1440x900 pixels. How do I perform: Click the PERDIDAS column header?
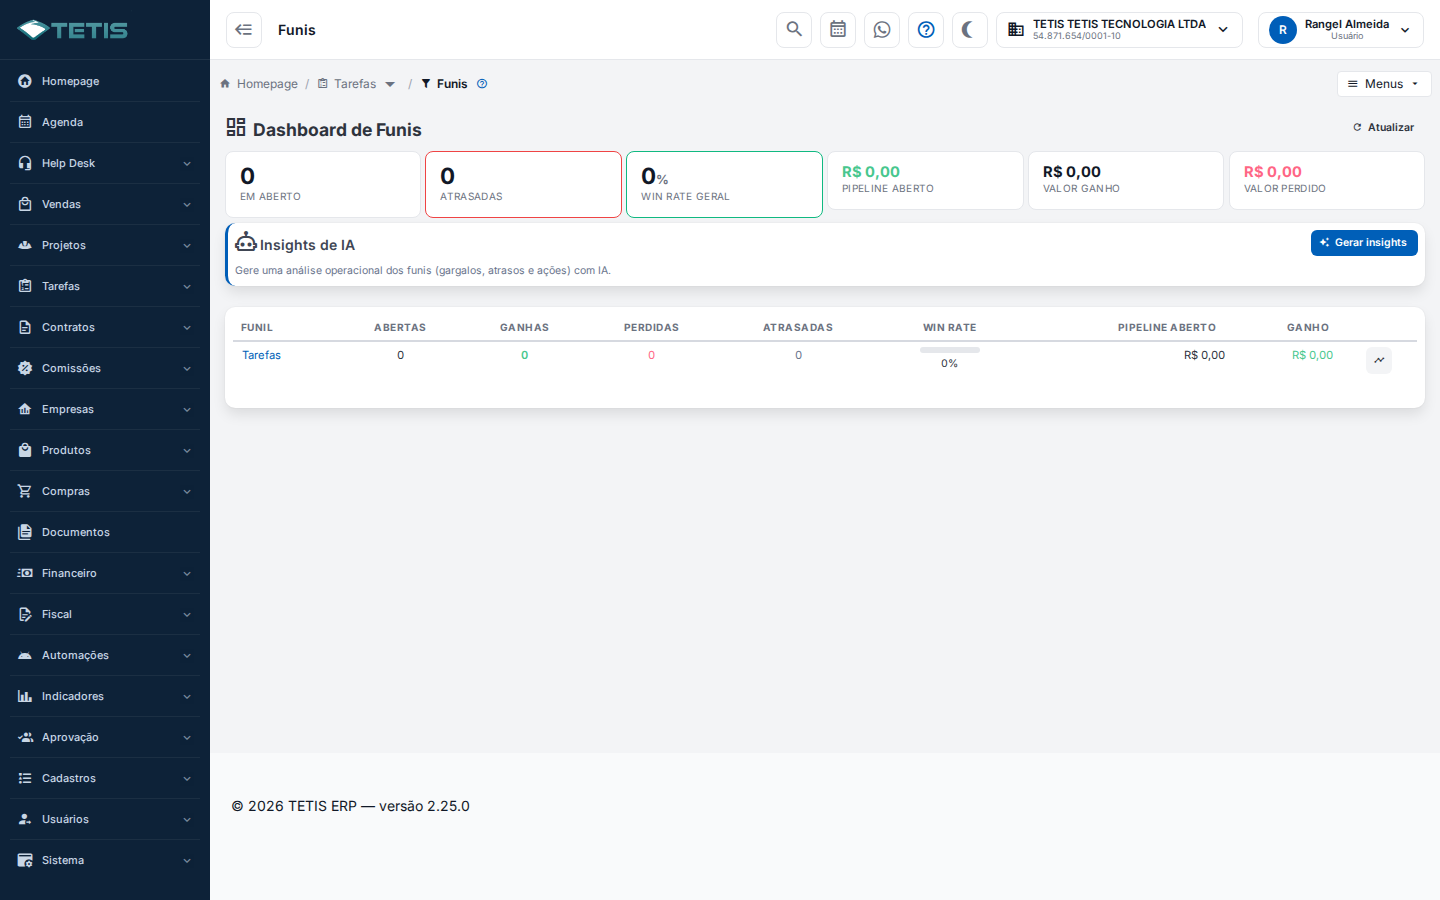click(x=651, y=328)
